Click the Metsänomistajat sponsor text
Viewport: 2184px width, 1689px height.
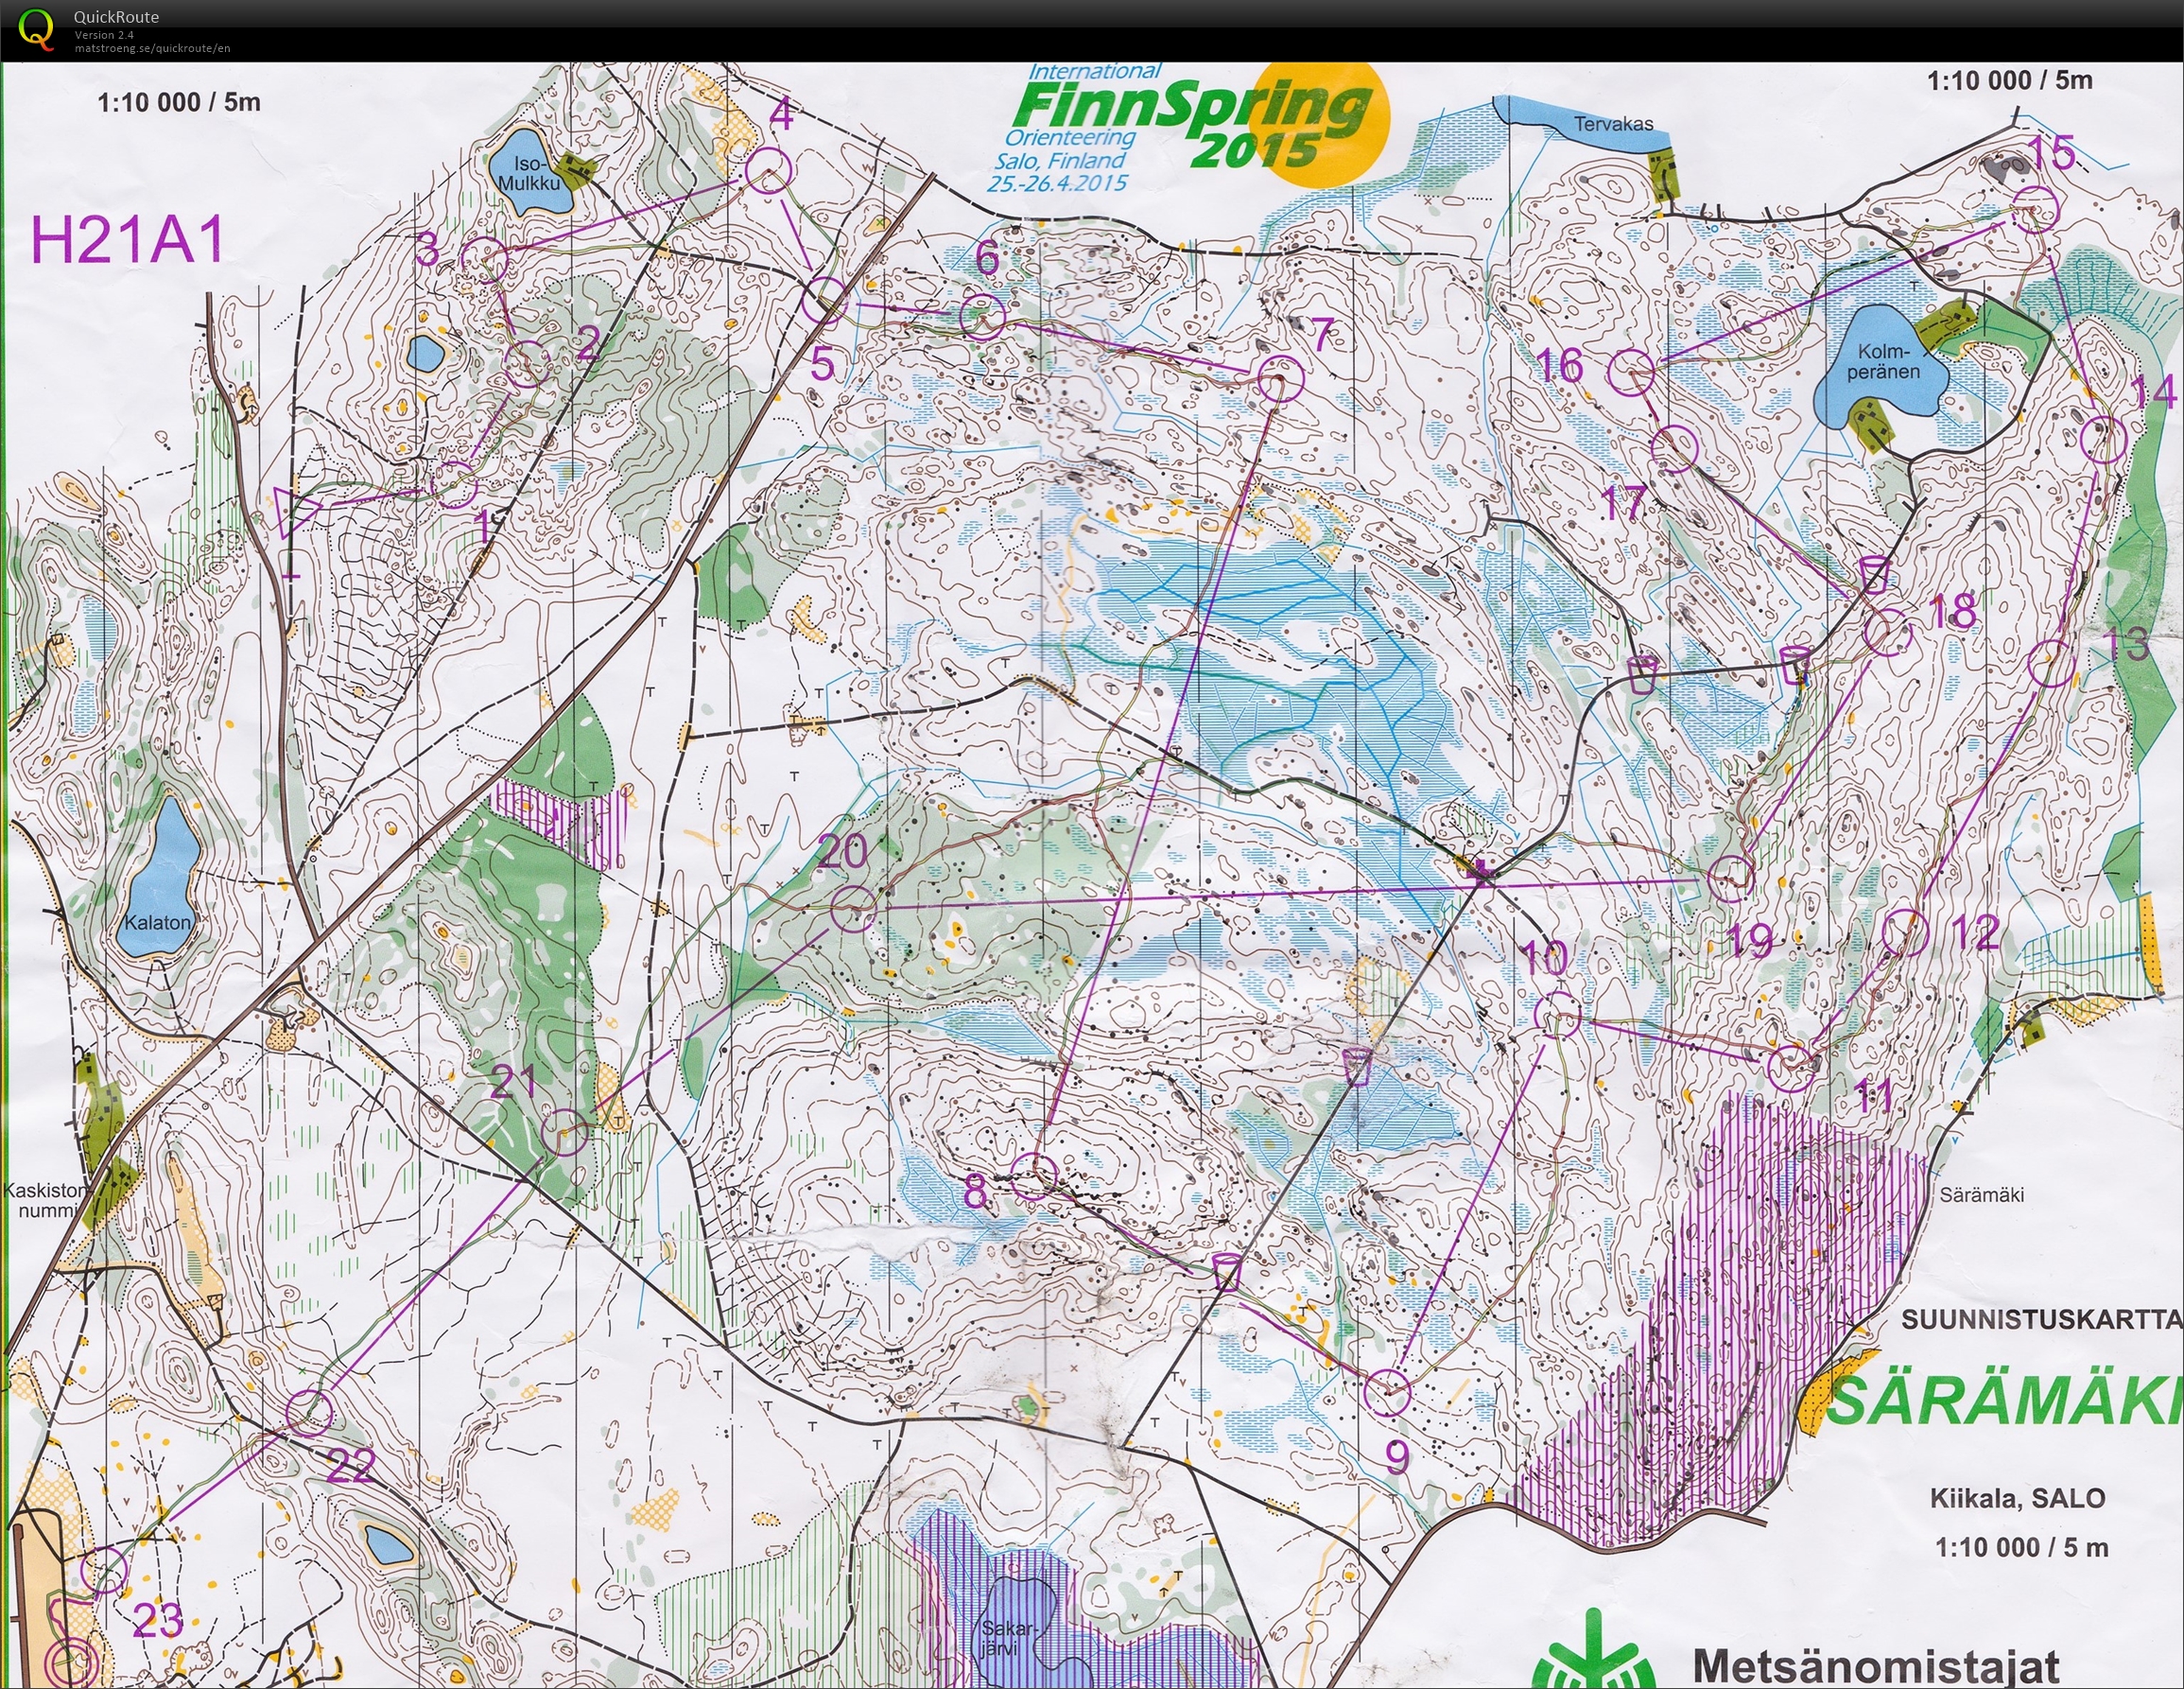point(1875,1666)
